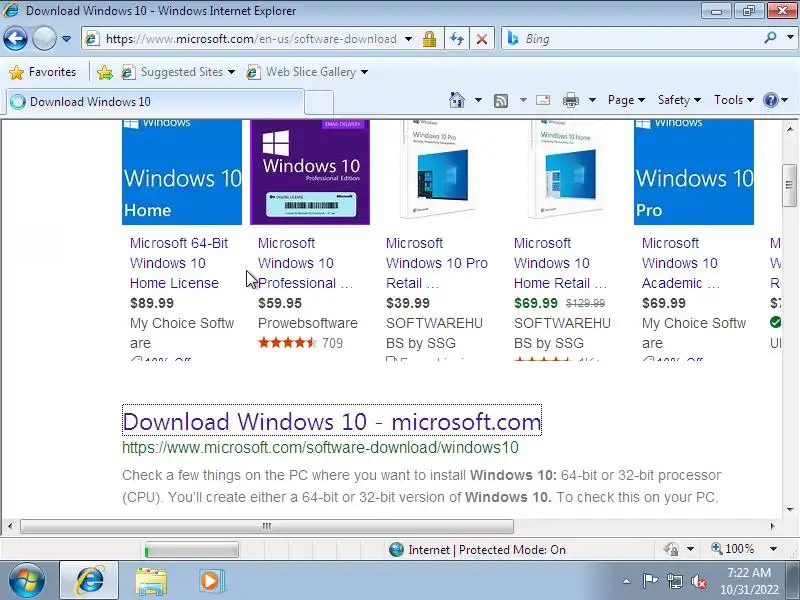Image resolution: width=800 pixels, height=600 pixels.
Task: Click the privacy report status bar icon
Action: pyautogui.click(x=671, y=549)
